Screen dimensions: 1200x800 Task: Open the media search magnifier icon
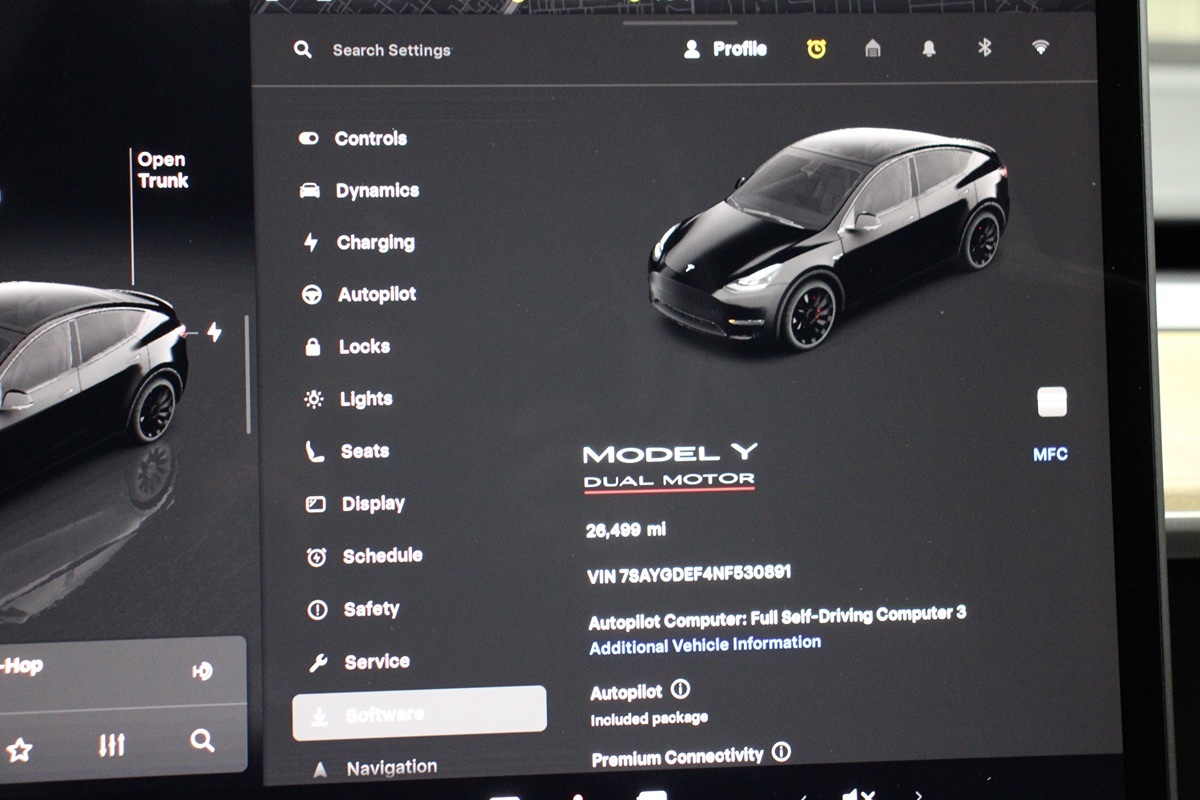point(203,742)
